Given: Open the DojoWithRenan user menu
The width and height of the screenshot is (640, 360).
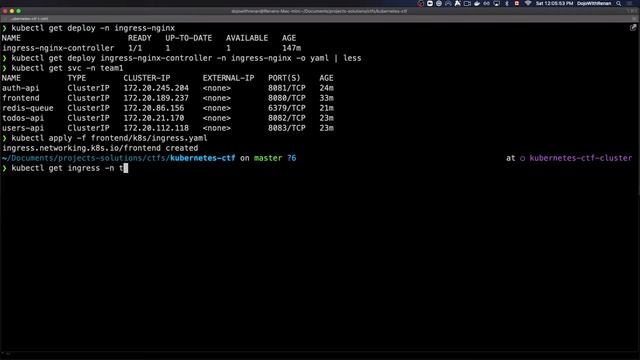Looking at the screenshot, I should (594, 3).
